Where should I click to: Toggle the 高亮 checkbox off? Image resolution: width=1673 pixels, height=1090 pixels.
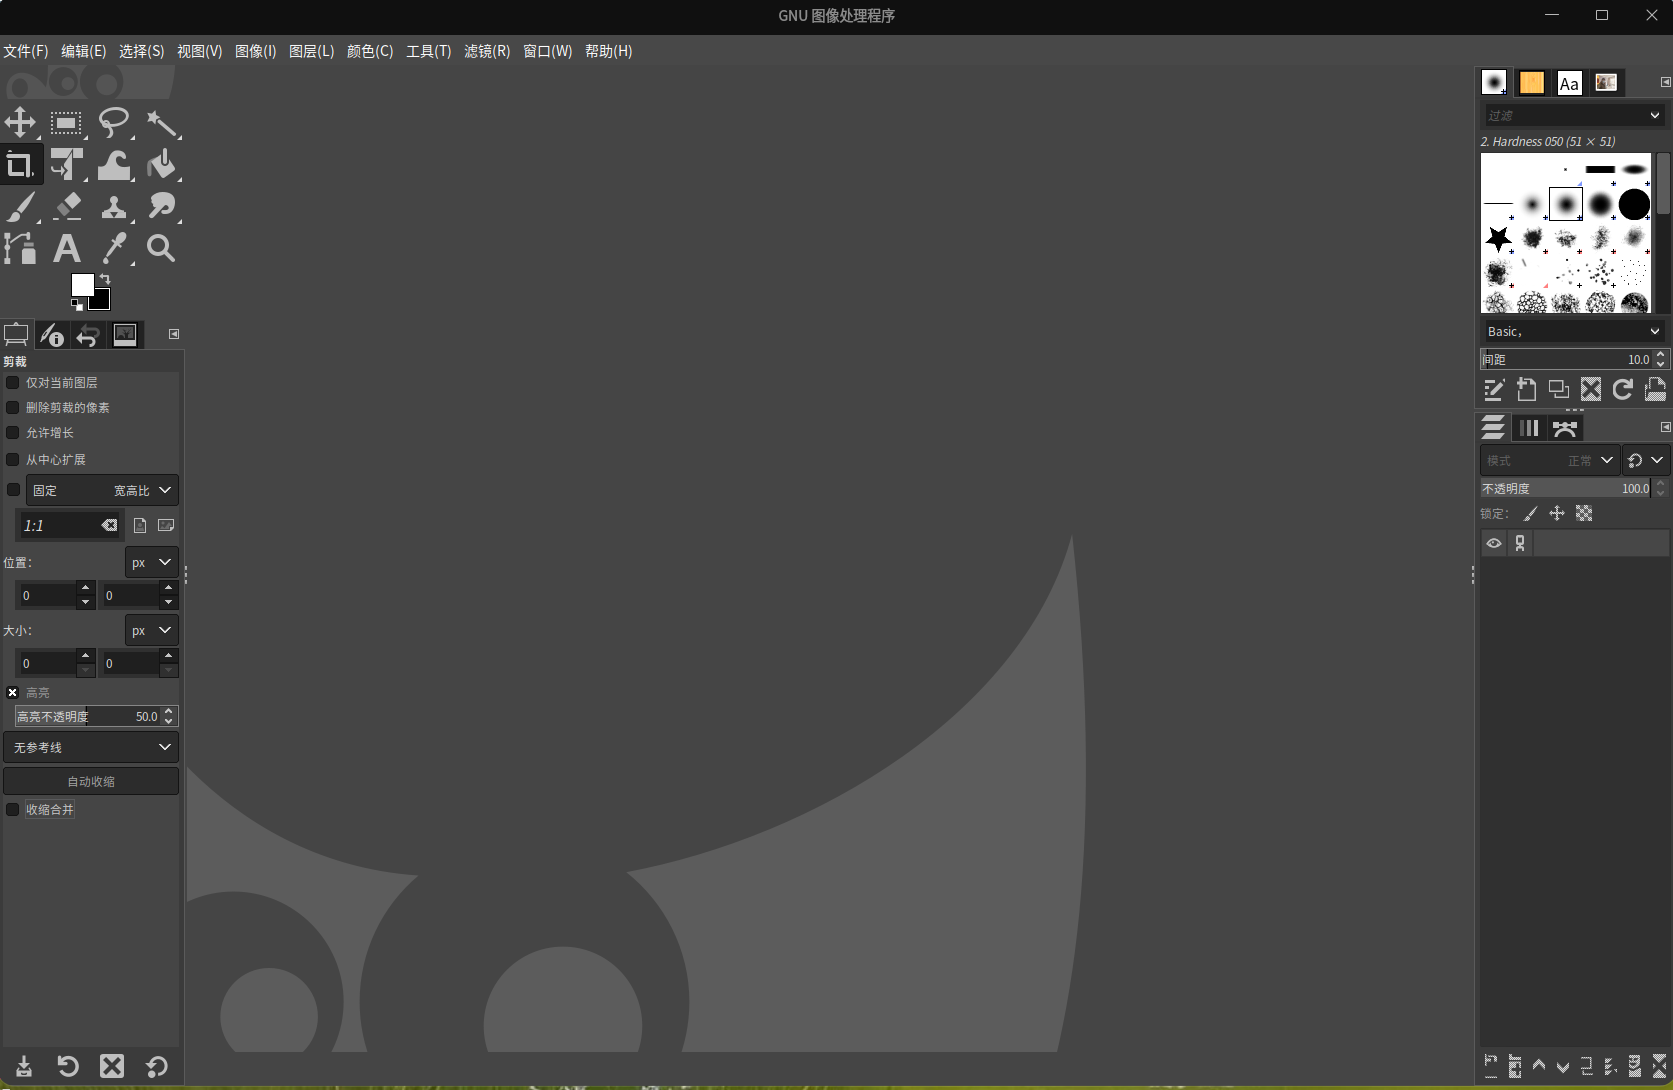click(x=13, y=692)
